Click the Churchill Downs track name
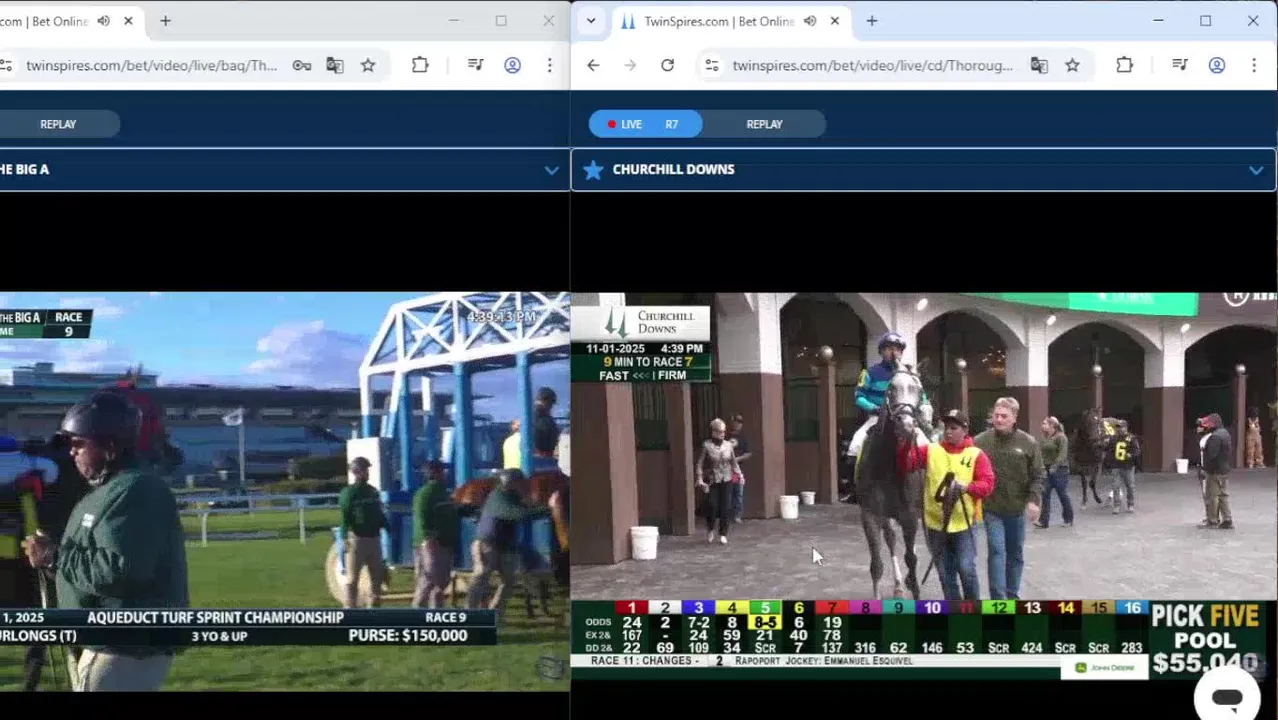 click(x=673, y=169)
